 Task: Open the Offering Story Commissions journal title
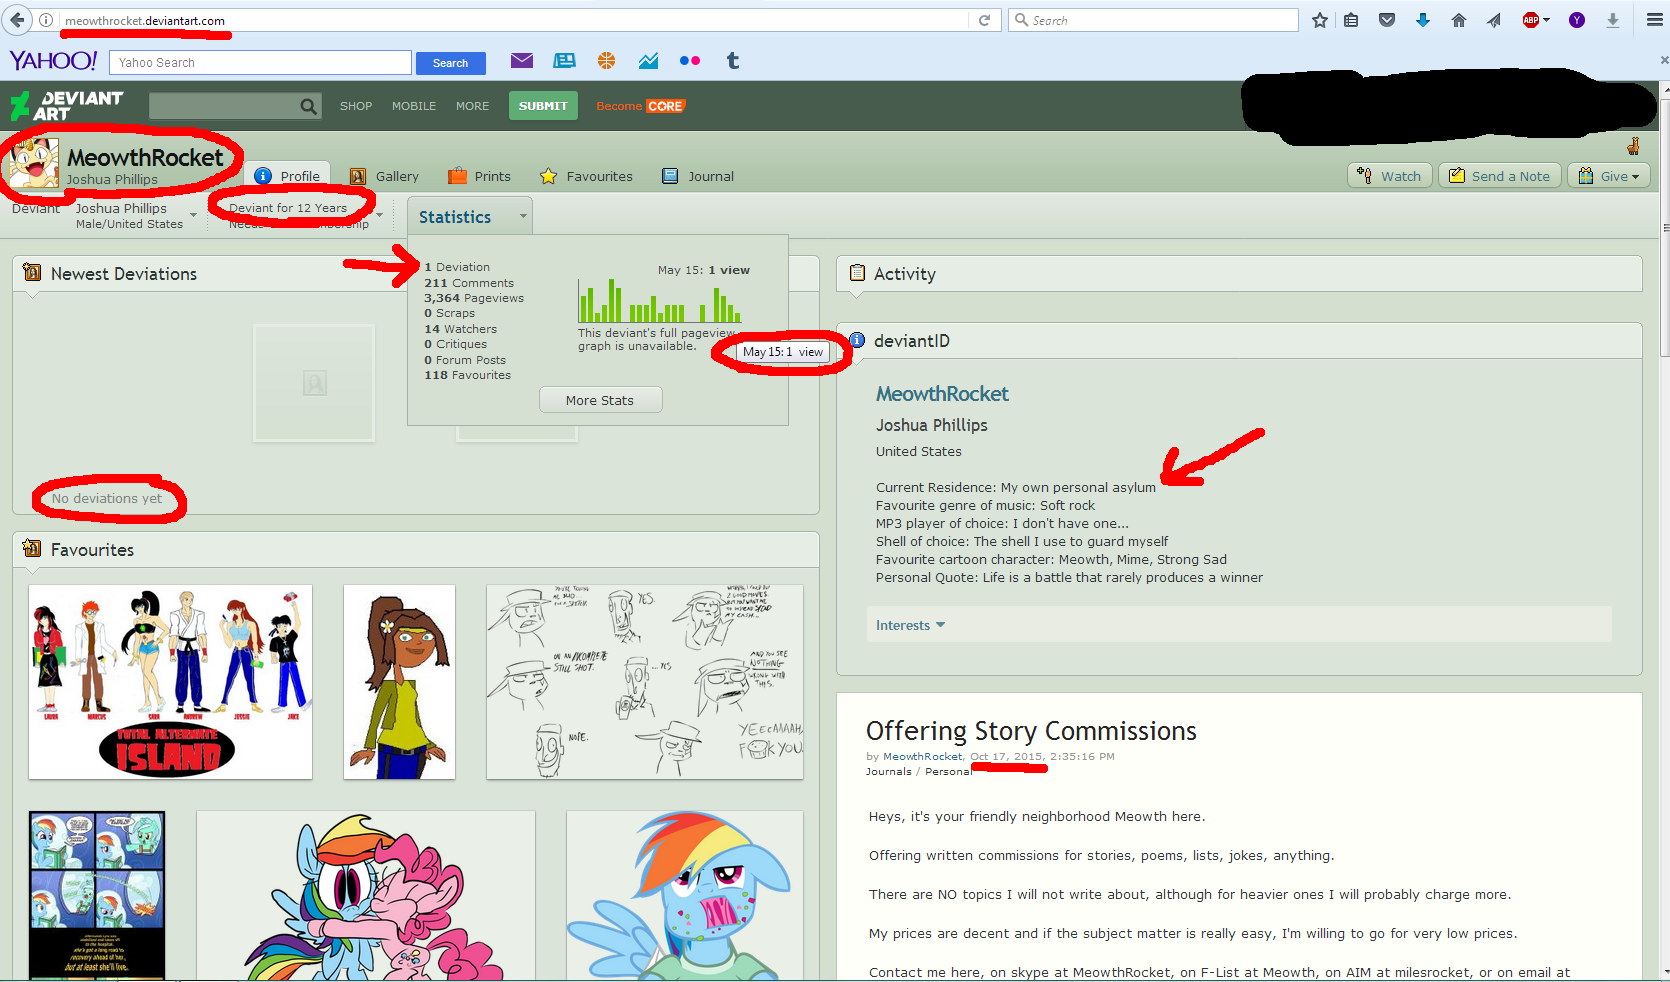point(1031,731)
